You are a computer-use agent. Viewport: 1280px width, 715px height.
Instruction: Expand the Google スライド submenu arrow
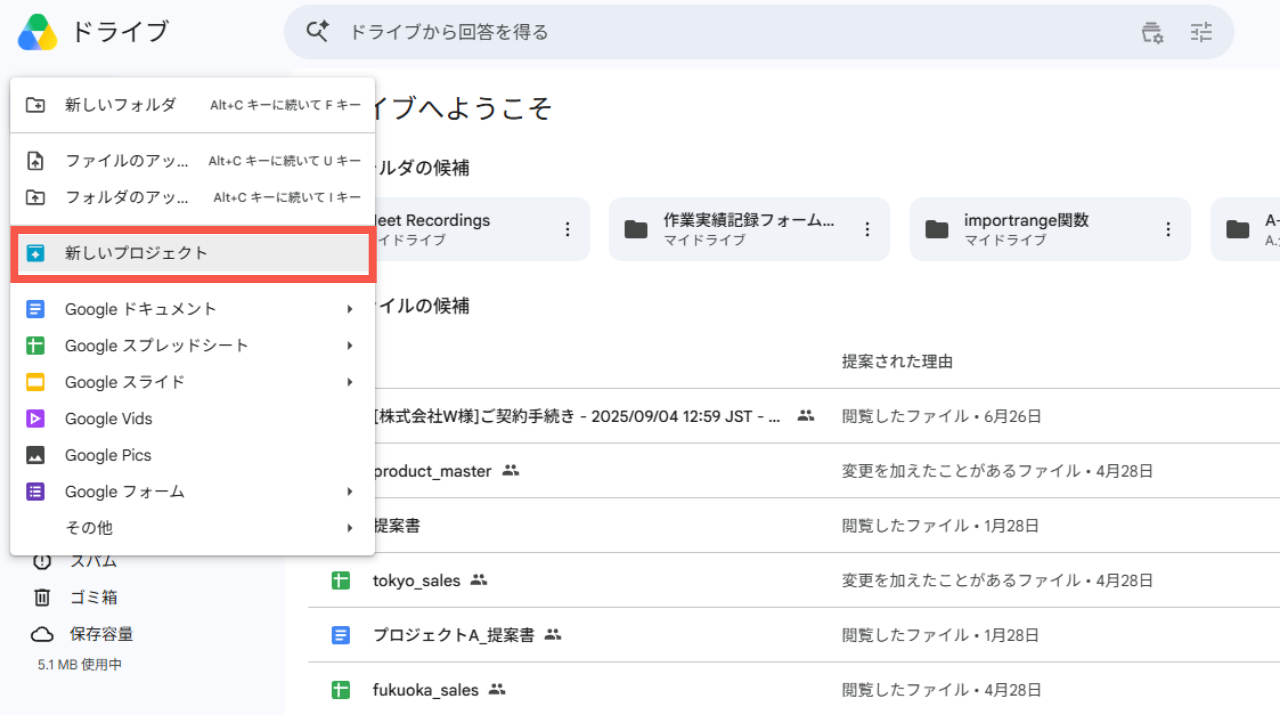click(x=350, y=382)
